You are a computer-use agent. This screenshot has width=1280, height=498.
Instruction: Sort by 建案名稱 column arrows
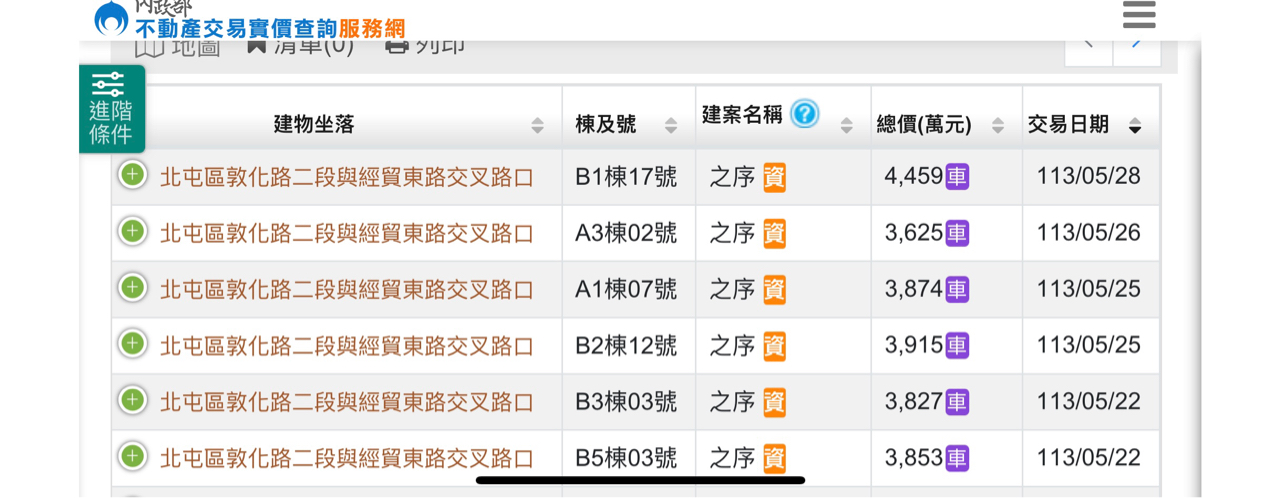tap(847, 125)
